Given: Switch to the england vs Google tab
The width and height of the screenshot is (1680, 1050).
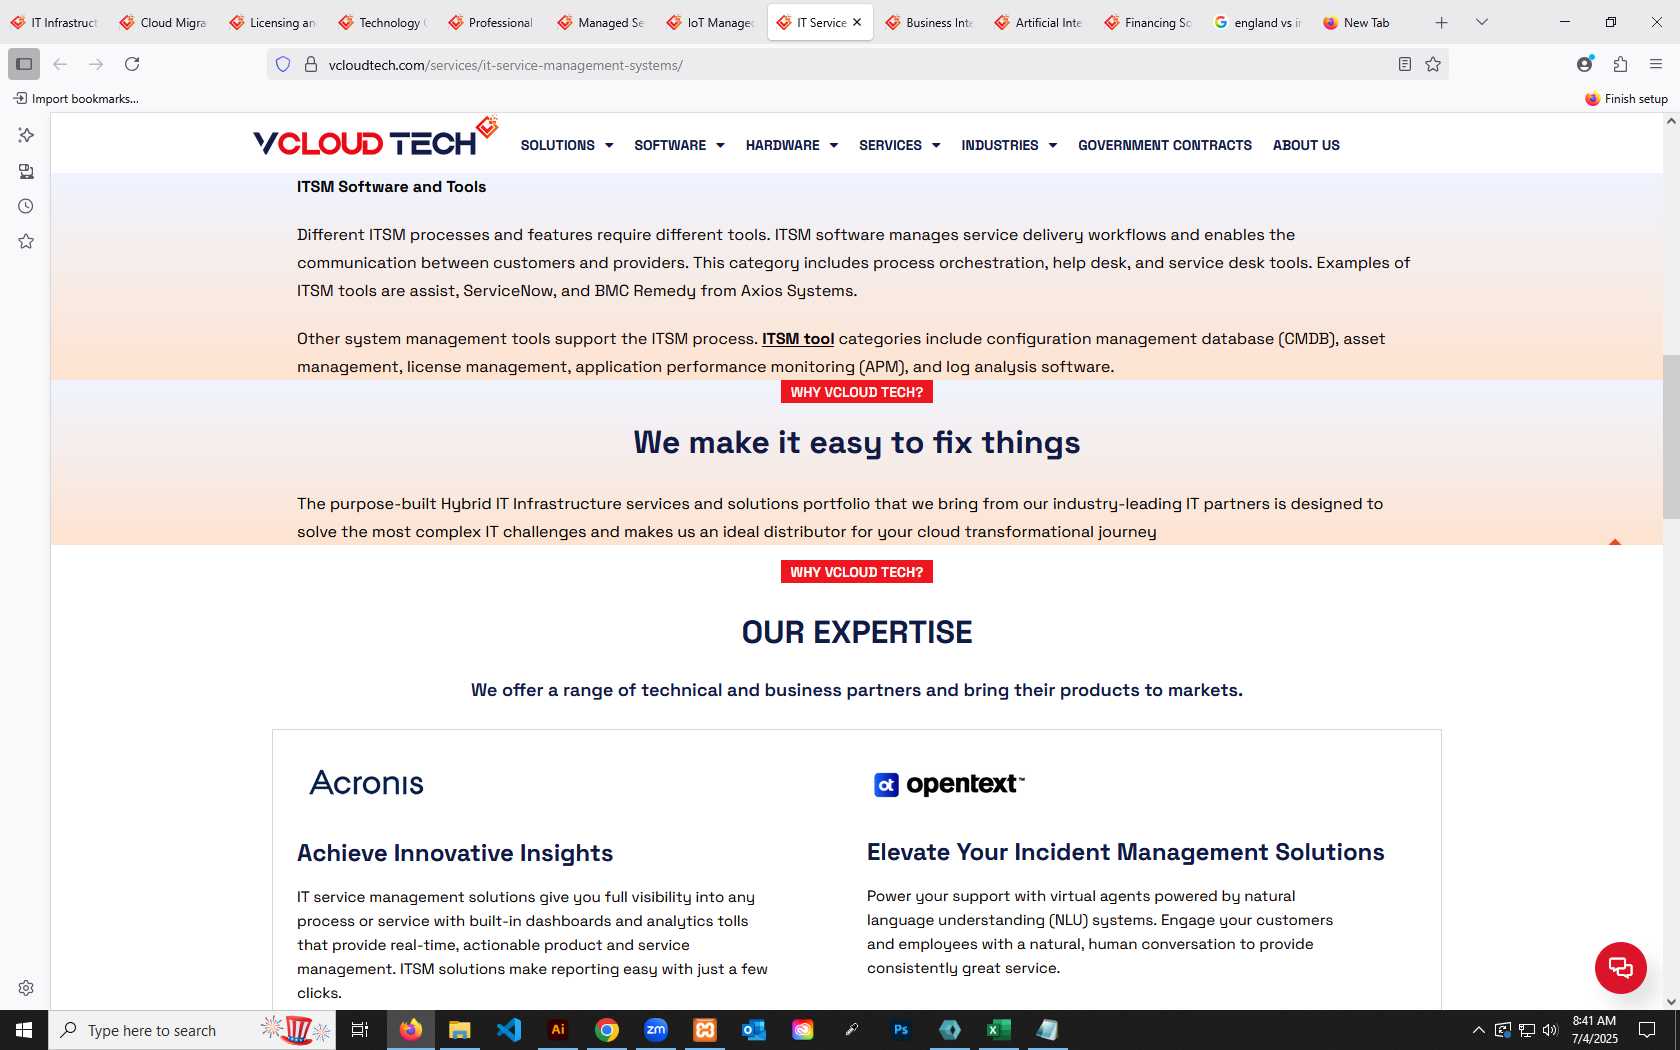Looking at the screenshot, I should (1258, 22).
